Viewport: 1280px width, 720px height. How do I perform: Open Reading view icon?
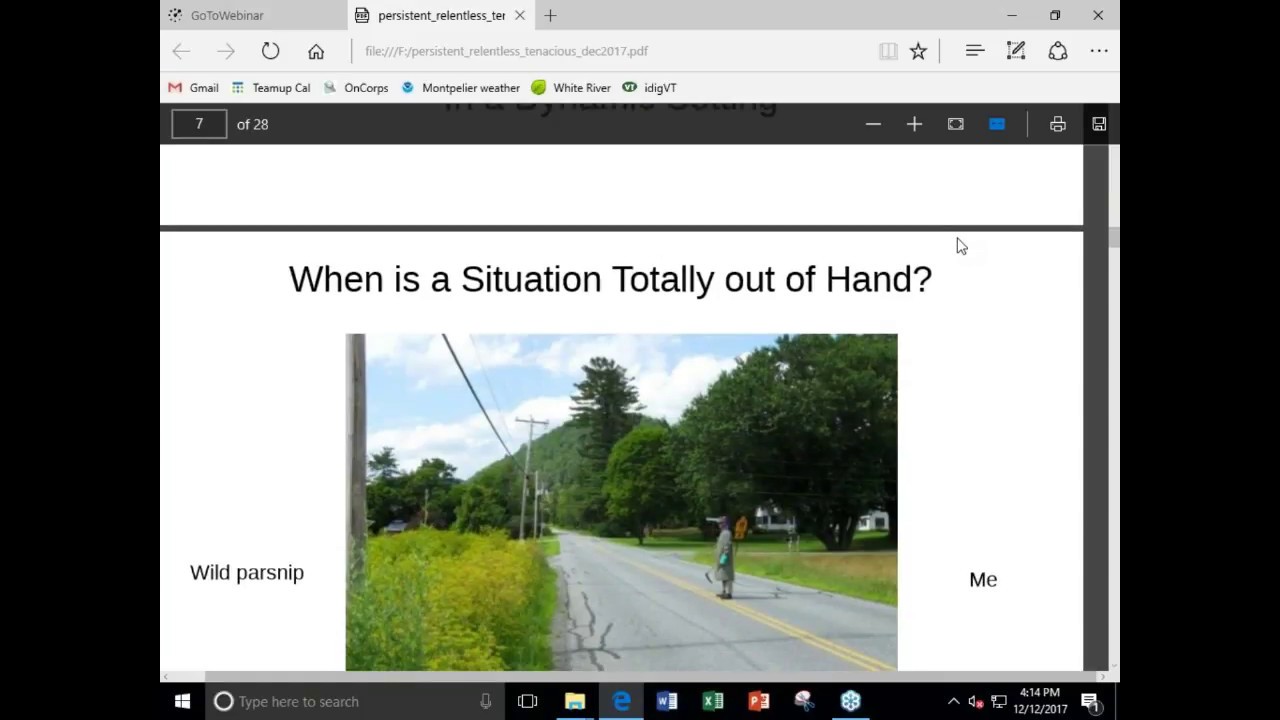pyautogui.click(x=888, y=51)
